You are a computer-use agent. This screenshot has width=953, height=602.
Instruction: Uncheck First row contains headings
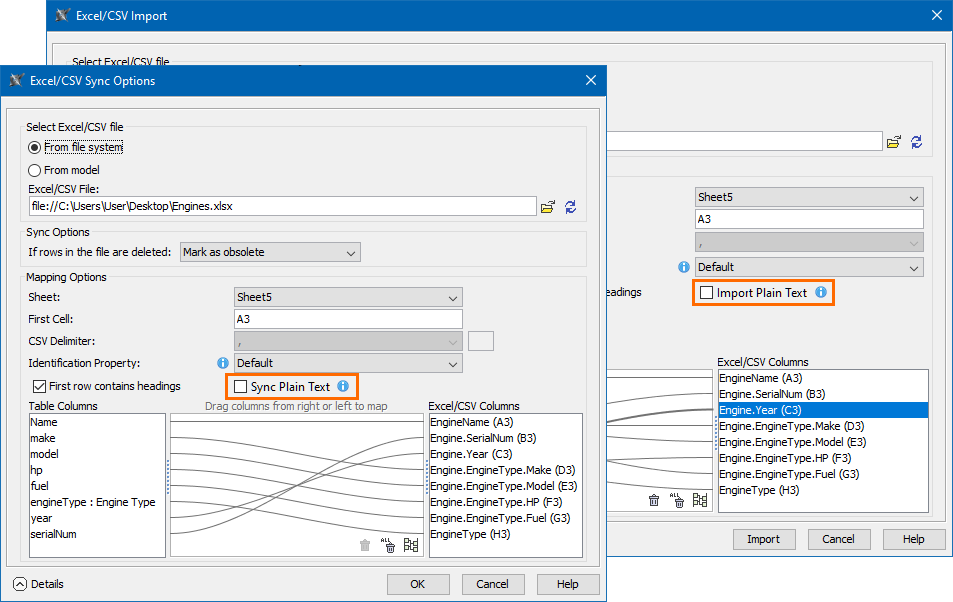[40, 386]
